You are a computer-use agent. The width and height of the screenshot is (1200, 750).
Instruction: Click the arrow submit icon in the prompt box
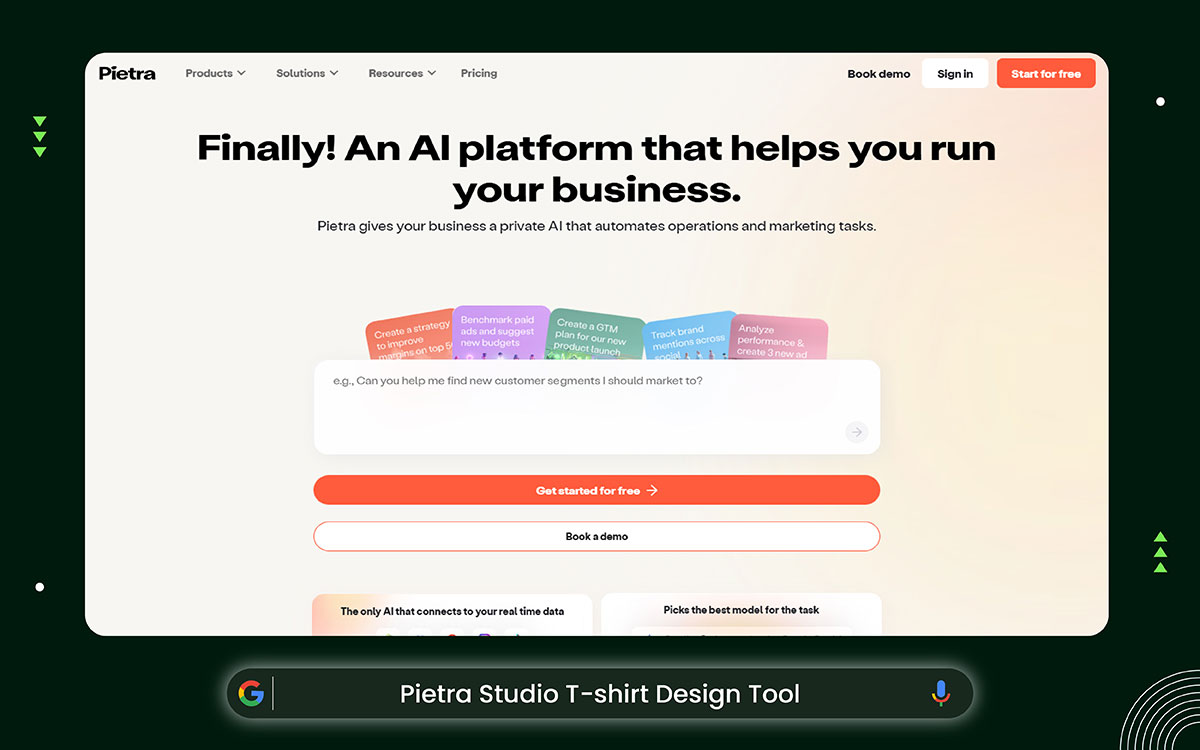point(856,432)
